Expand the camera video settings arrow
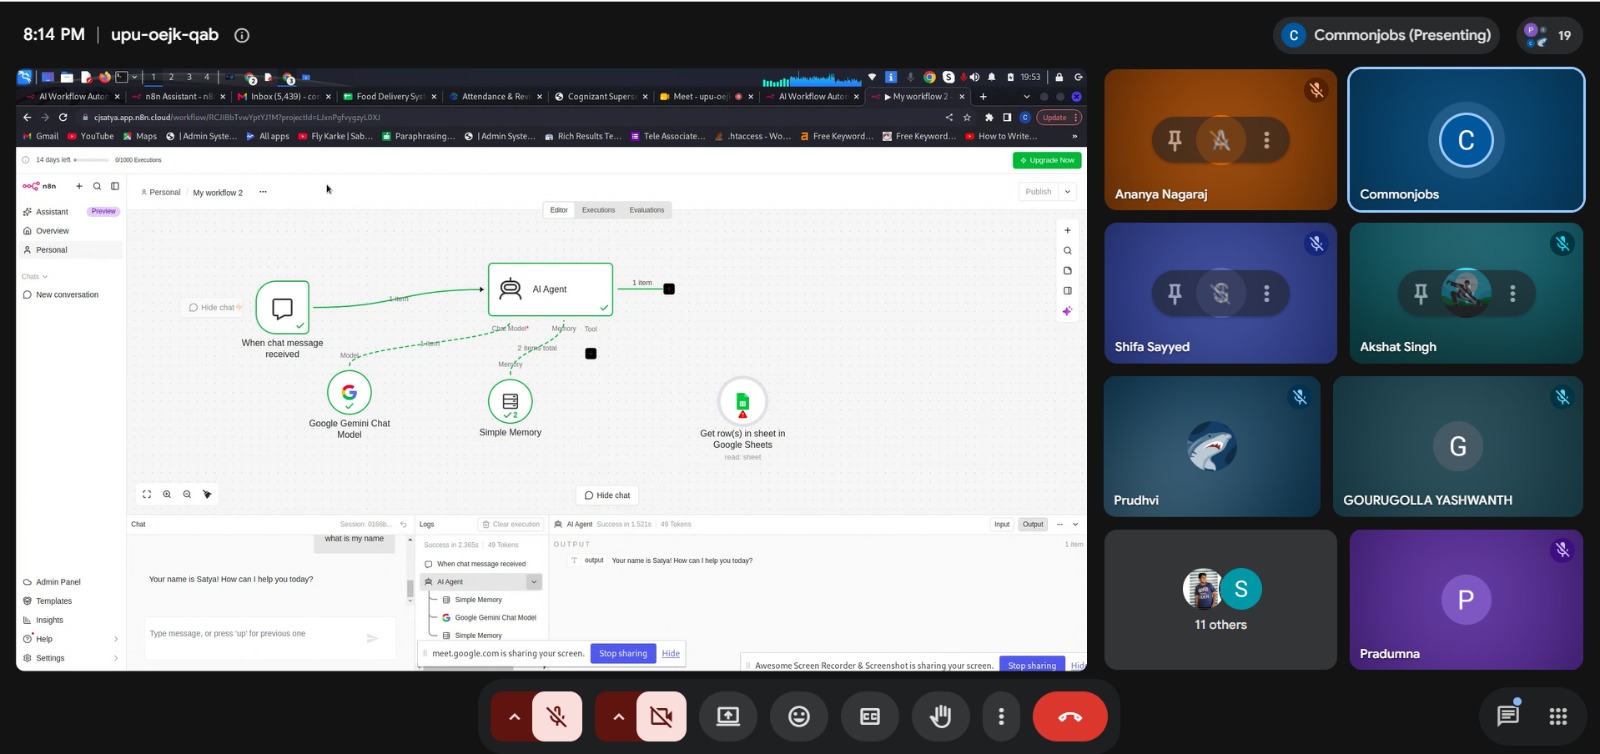 pos(618,717)
